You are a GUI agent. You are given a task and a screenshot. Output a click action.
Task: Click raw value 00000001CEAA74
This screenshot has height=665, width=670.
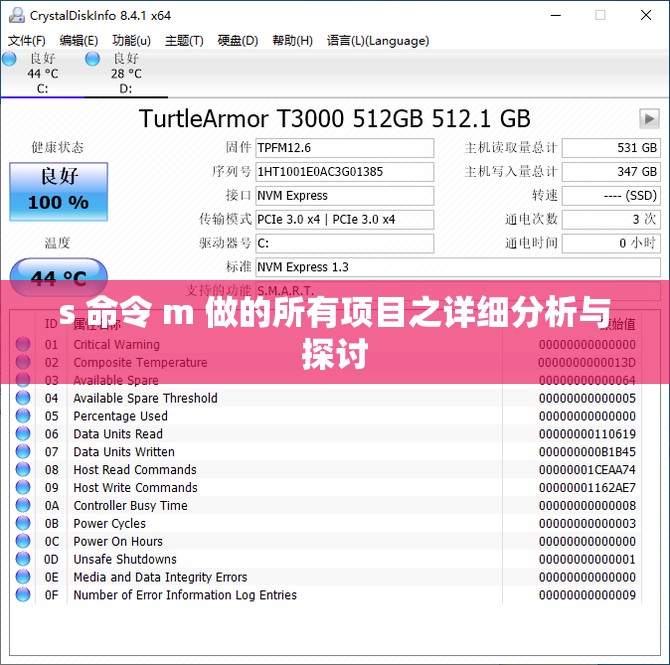coord(587,470)
